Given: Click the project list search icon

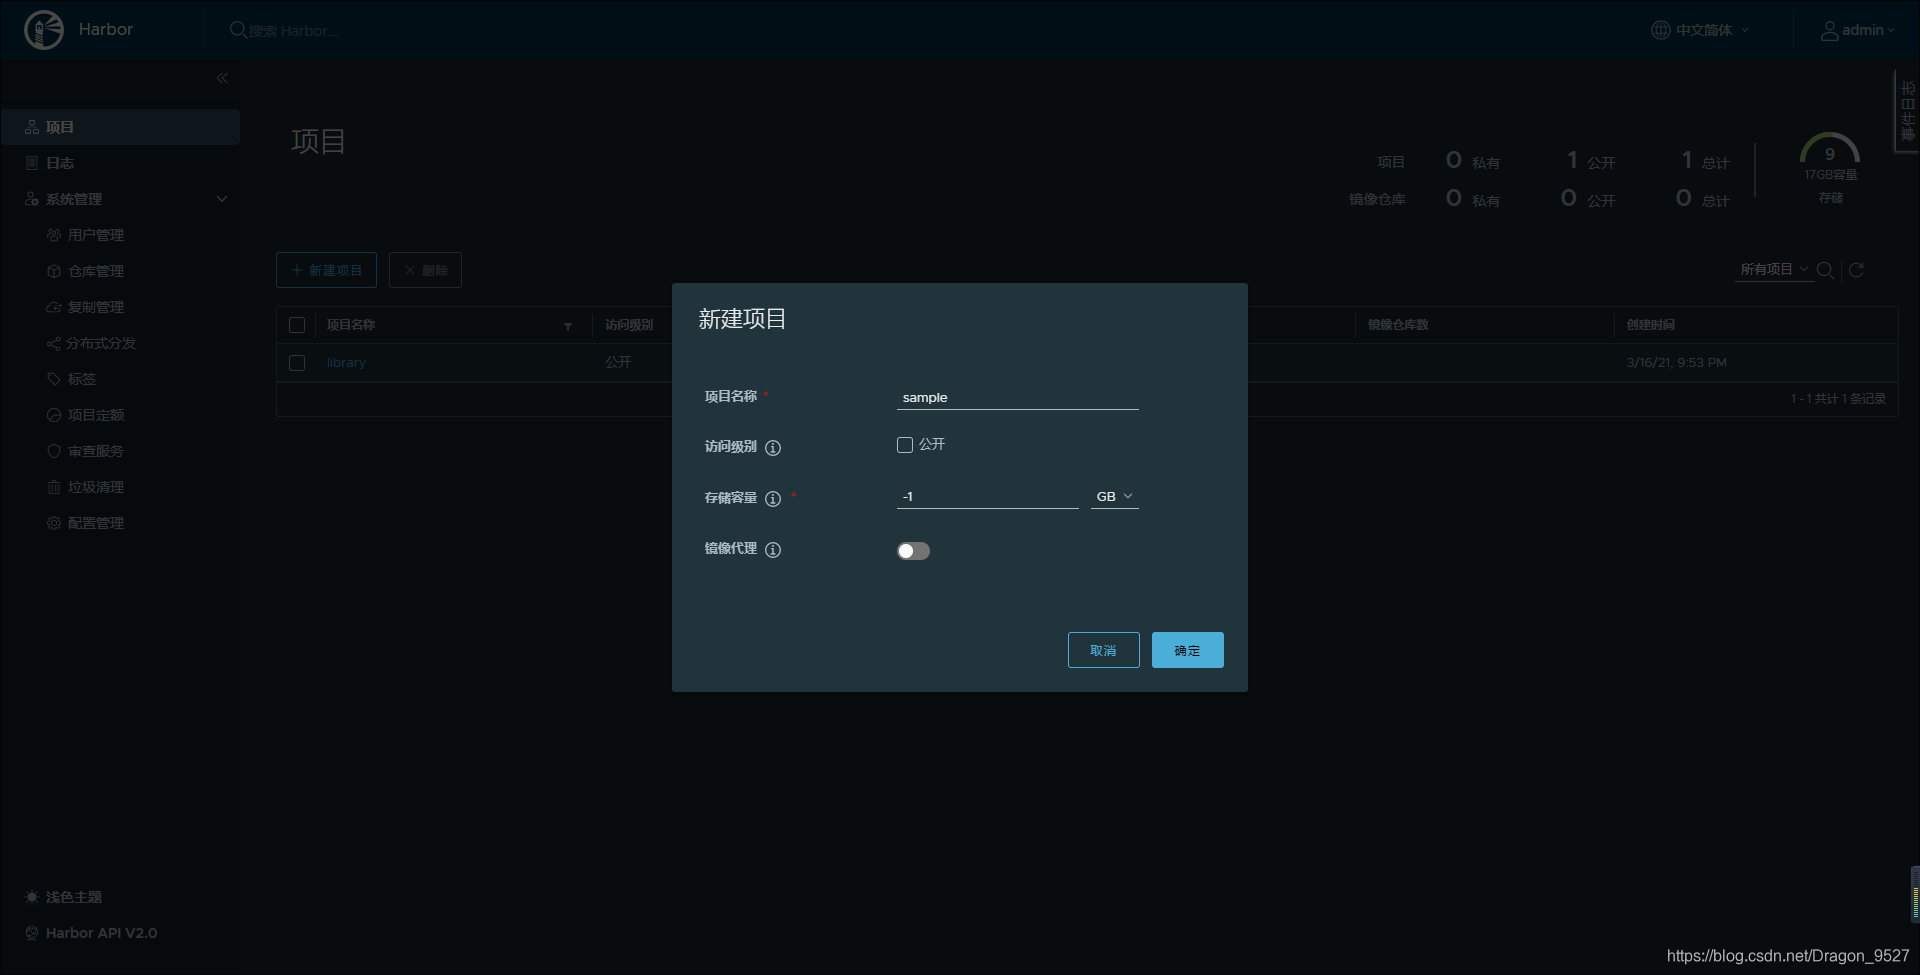Looking at the screenshot, I should click(1825, 270).
